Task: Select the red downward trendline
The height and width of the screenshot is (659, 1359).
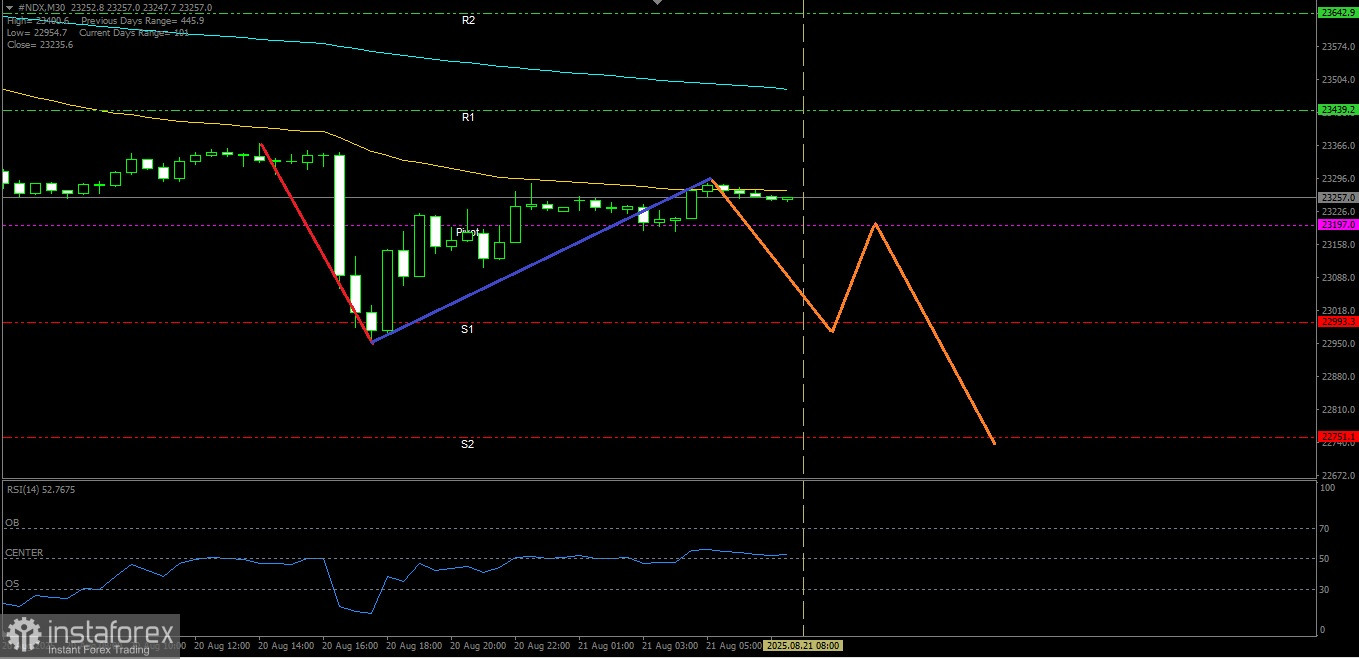Action: coord(315,243)
